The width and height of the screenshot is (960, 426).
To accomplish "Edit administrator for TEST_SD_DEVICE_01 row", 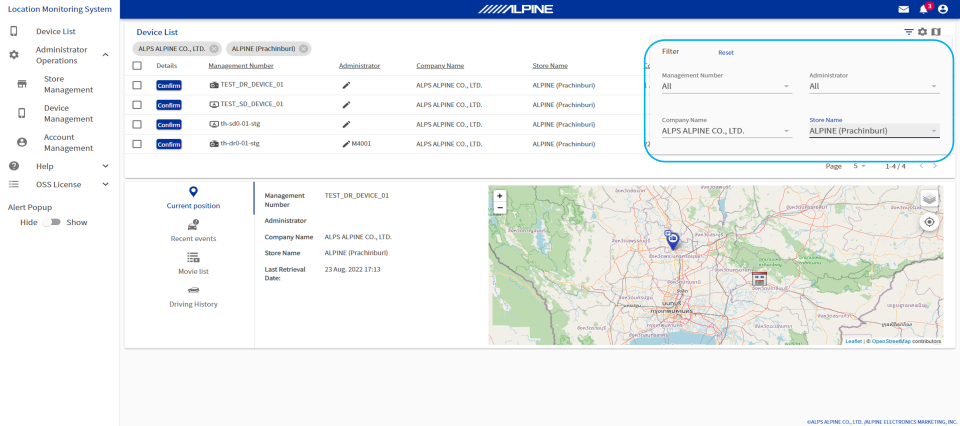I will (347, 105).
